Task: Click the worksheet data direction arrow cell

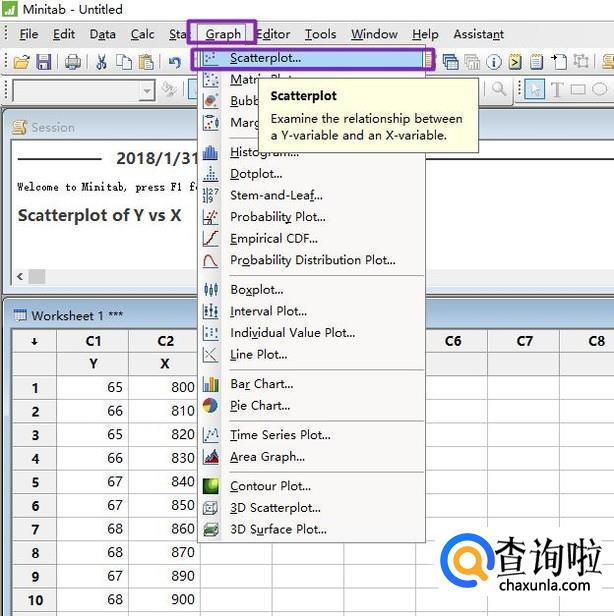Action: pos(35,341)
